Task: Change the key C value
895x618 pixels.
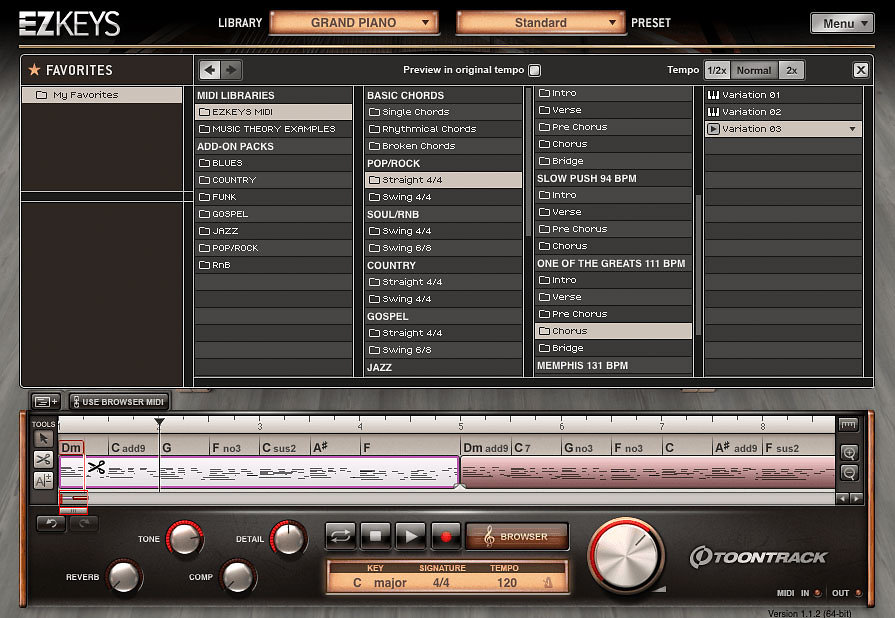Action: click(357, 583)
